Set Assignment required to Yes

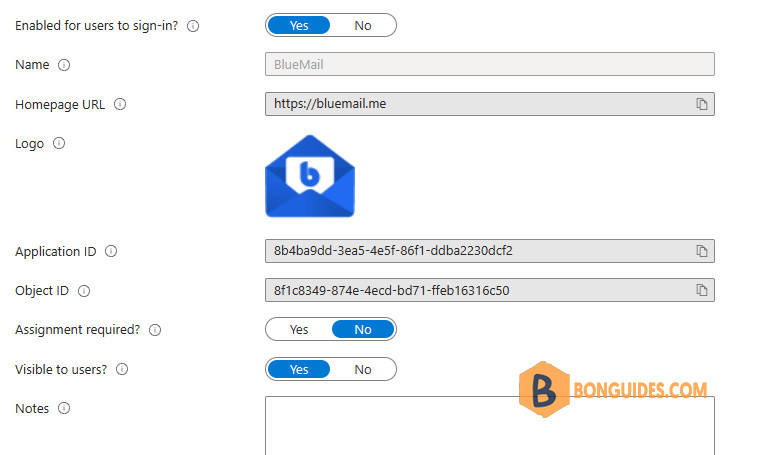click(x=299, y=330)
